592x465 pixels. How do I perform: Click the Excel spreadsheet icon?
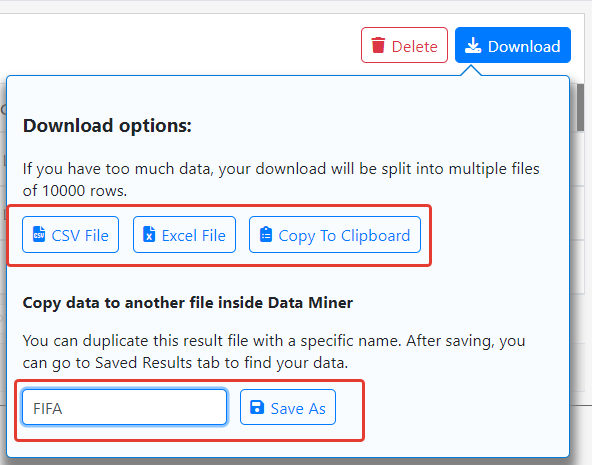point(149,234)
